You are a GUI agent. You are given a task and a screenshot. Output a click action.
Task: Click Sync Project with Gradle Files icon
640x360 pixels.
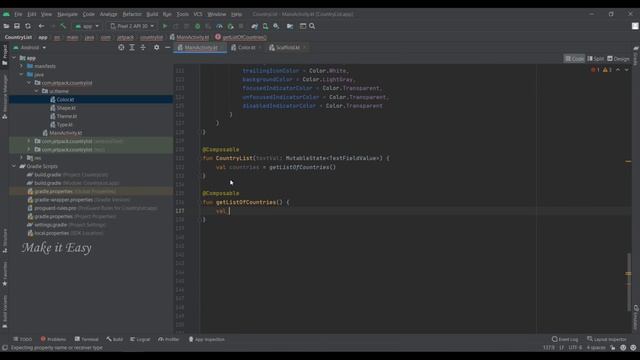tap(255, 26)
